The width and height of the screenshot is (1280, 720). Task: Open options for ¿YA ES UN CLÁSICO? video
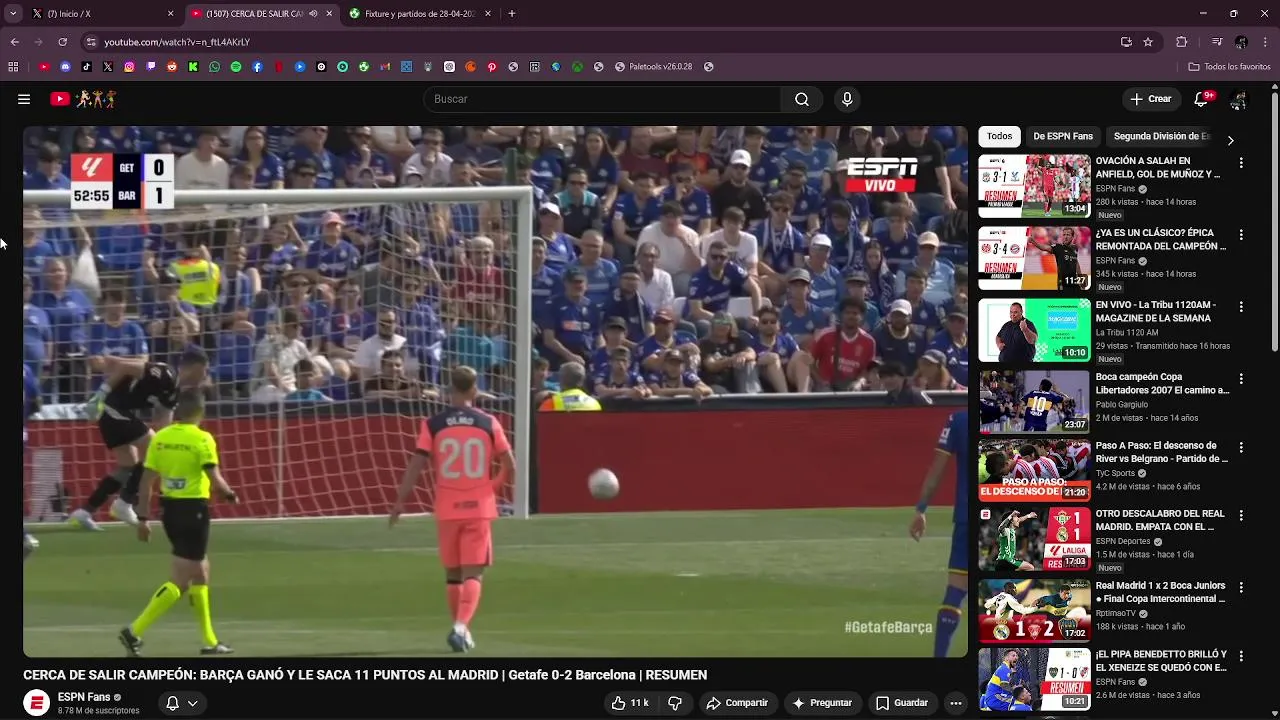[1241, 234]
